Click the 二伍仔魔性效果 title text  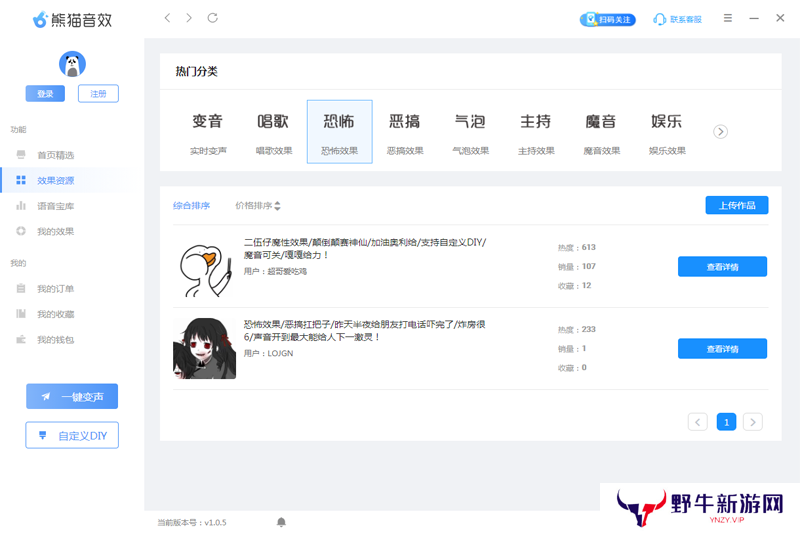coord(365,248)
